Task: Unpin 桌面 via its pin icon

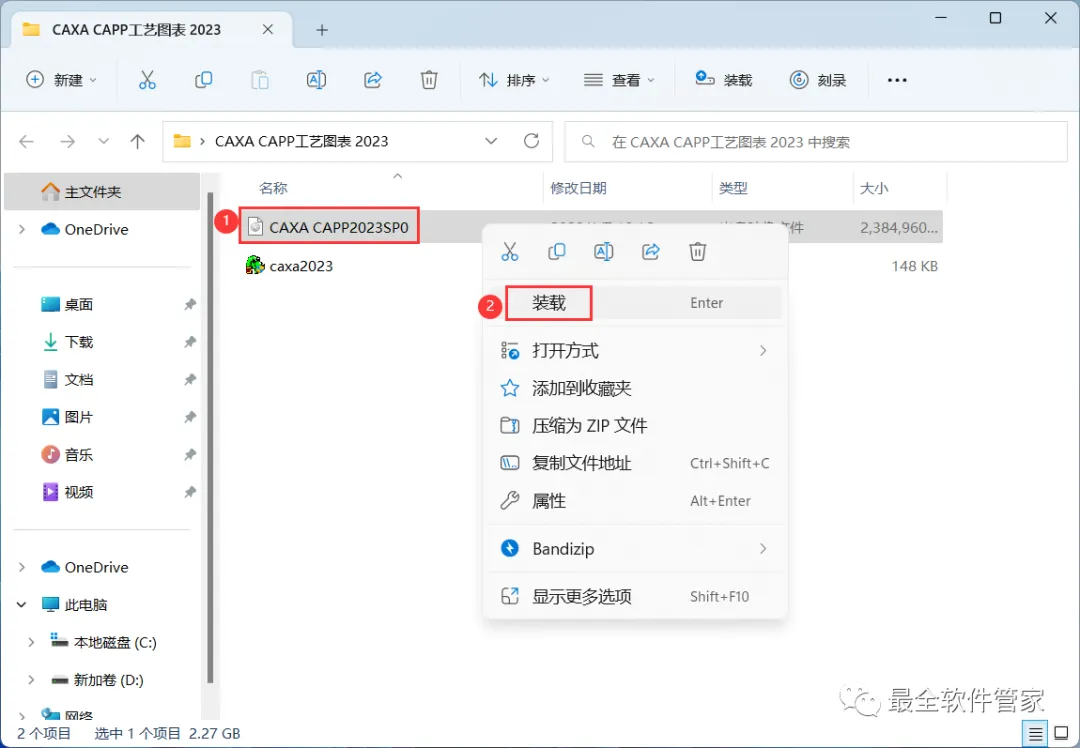Action: pos(190,304)
